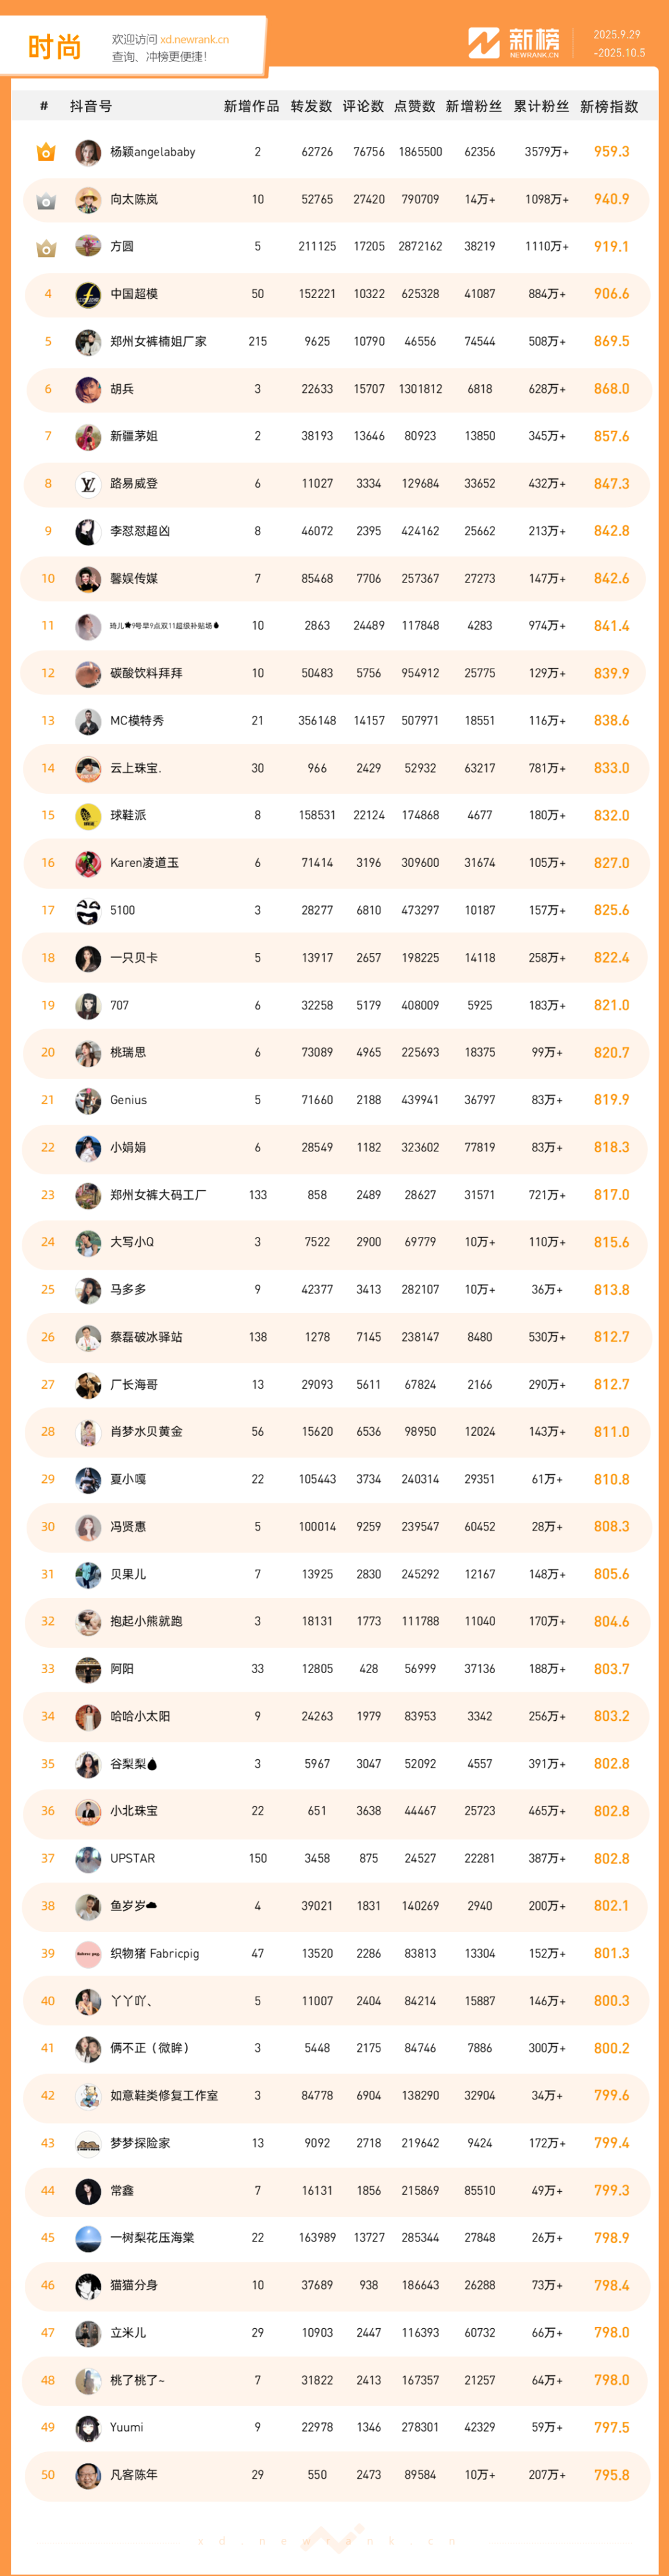
Task: Click the gold crown rank-one icon
Action: pos(46,153)
